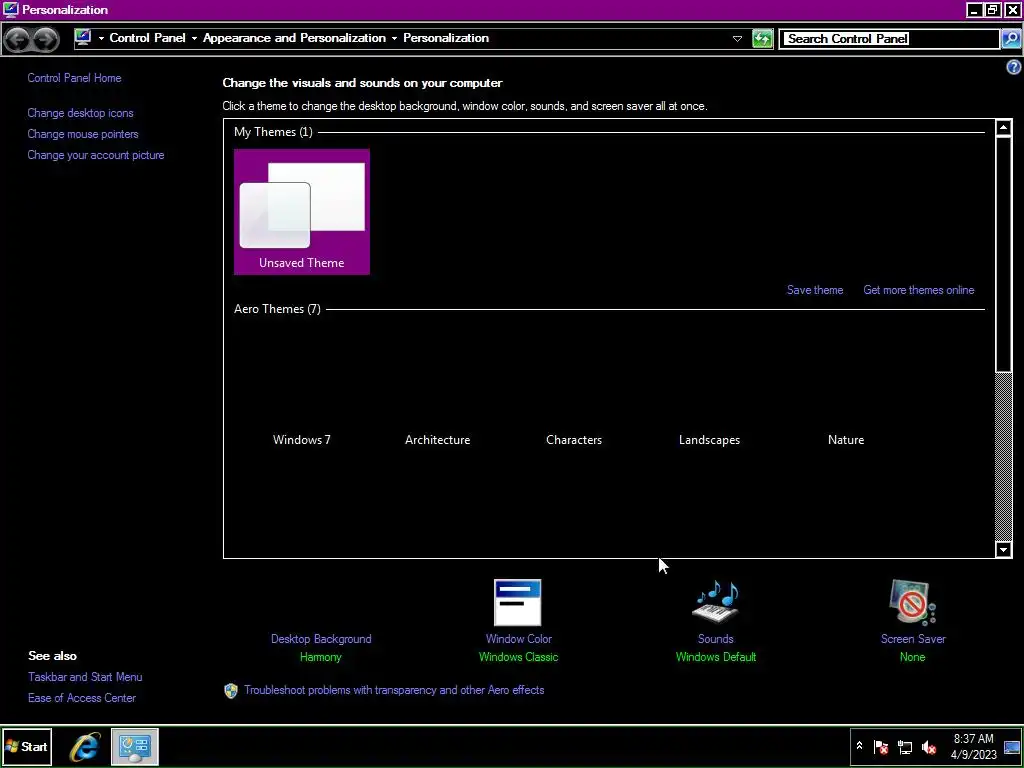Image resolution: width=1024 pixels, height=768 pixels.
Task: Click the green Refresh button
Action: coord(762,39)
